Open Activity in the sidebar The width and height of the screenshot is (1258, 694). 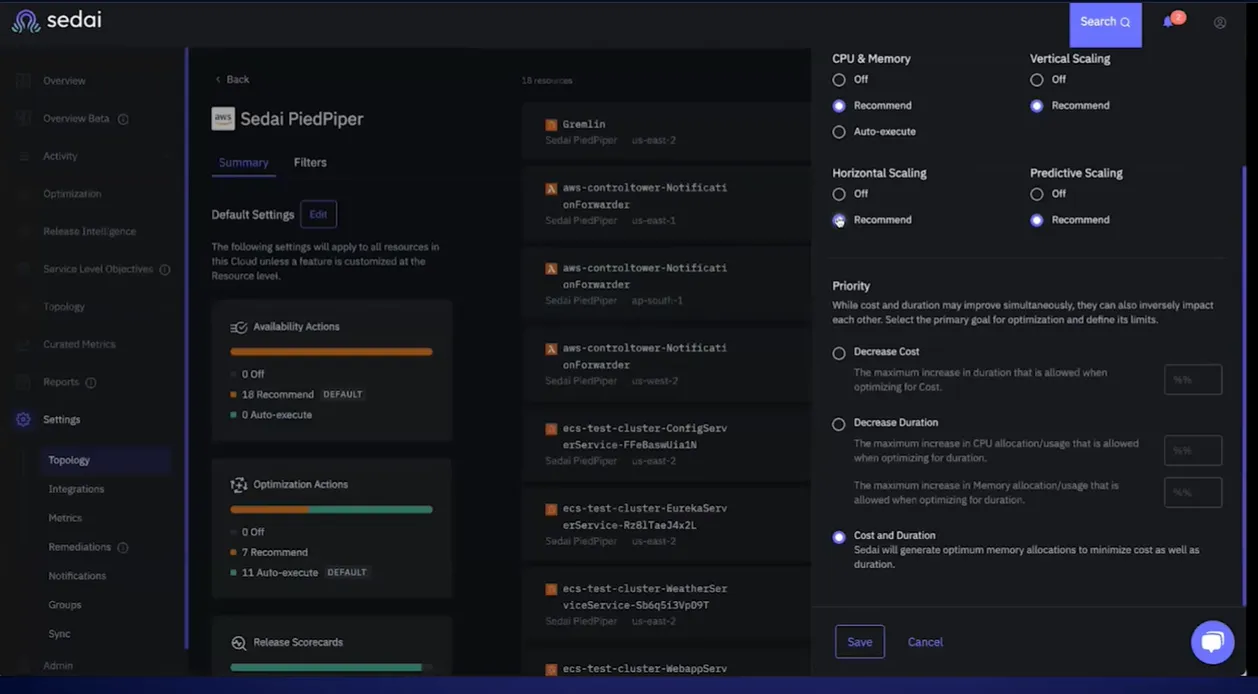[60, 157]
